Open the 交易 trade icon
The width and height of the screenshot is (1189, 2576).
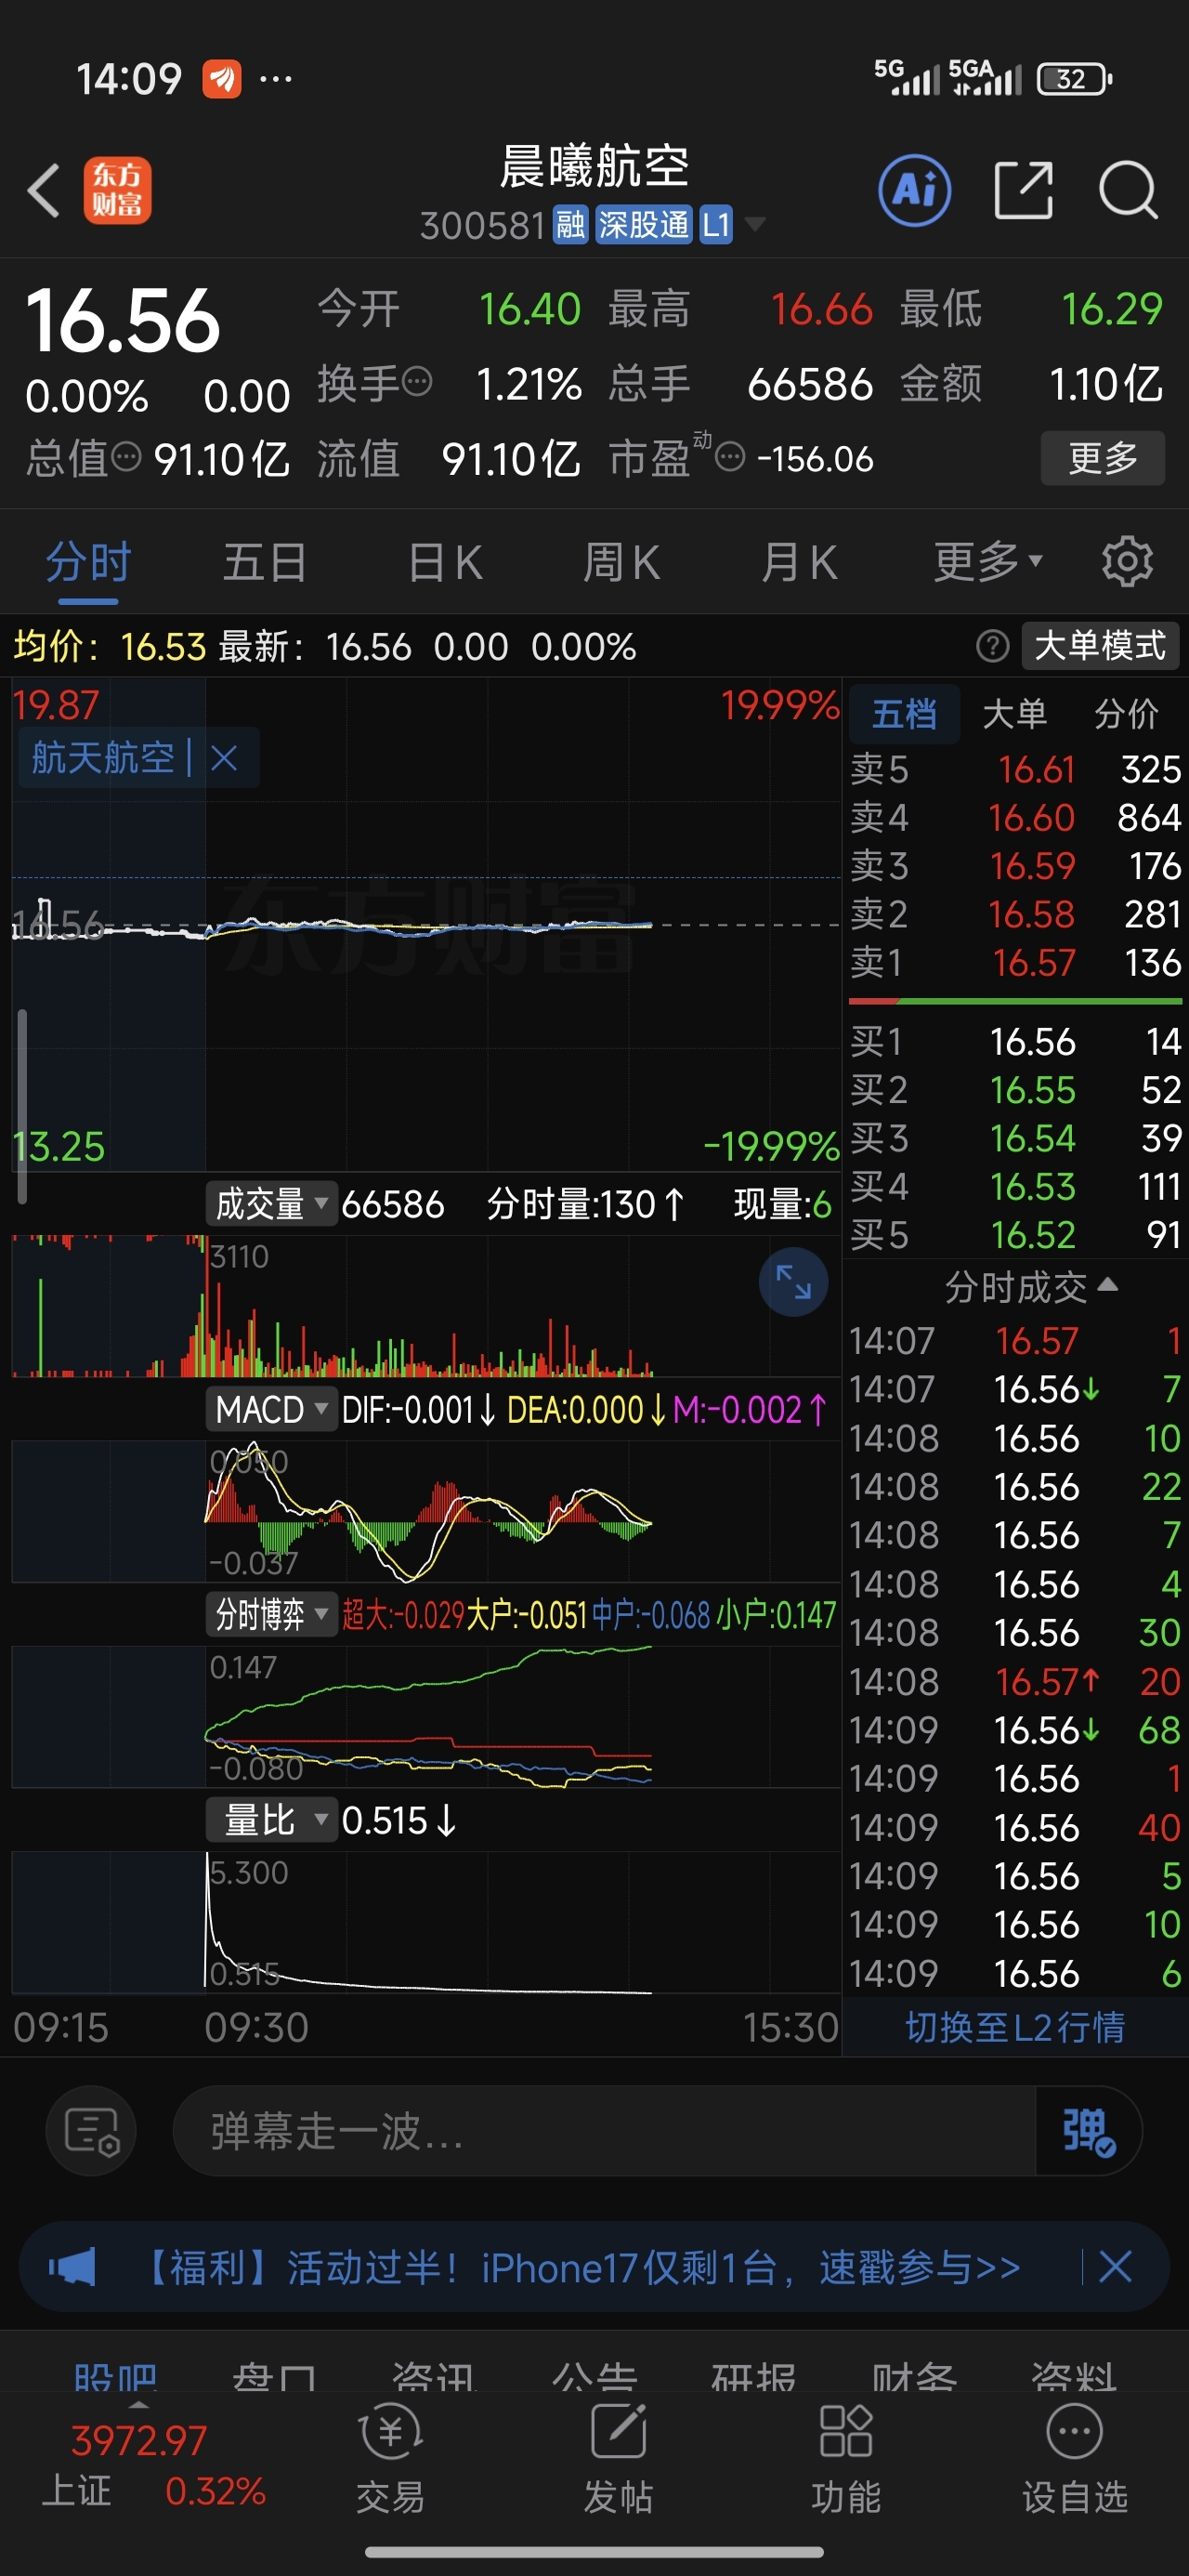tap(390, 2460)
